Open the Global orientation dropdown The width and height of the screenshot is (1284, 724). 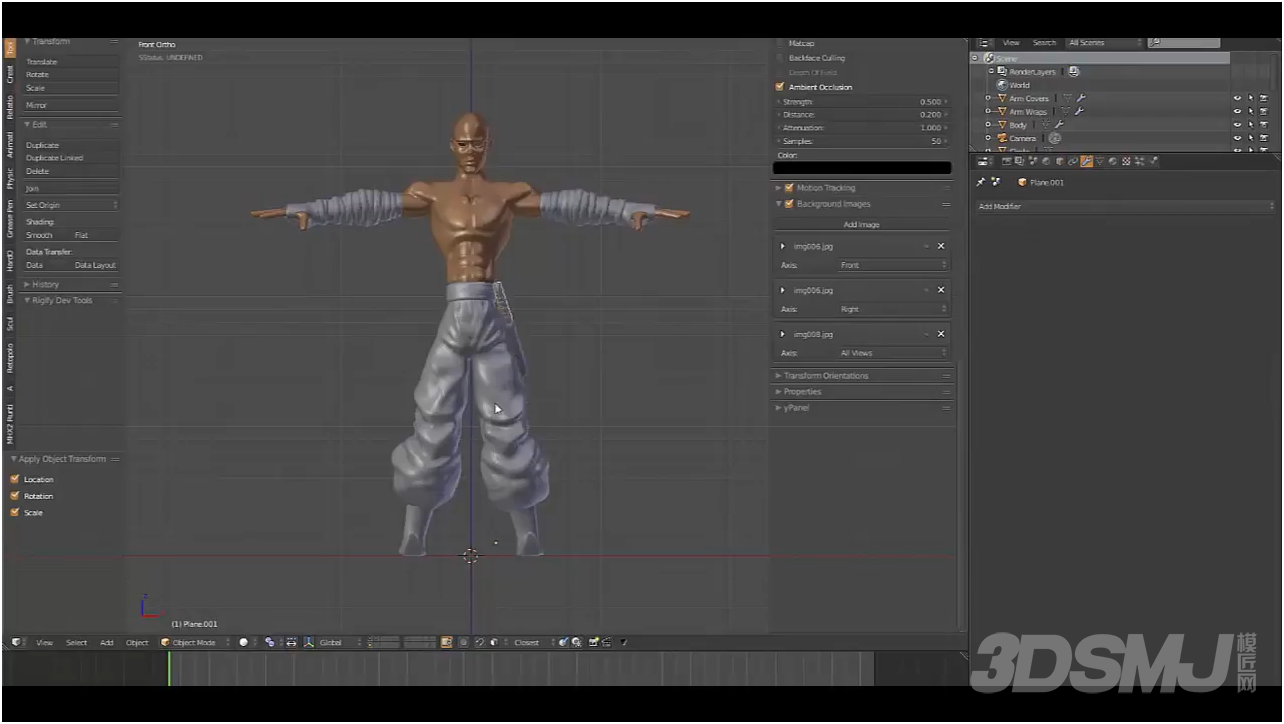tap(338, 642)
